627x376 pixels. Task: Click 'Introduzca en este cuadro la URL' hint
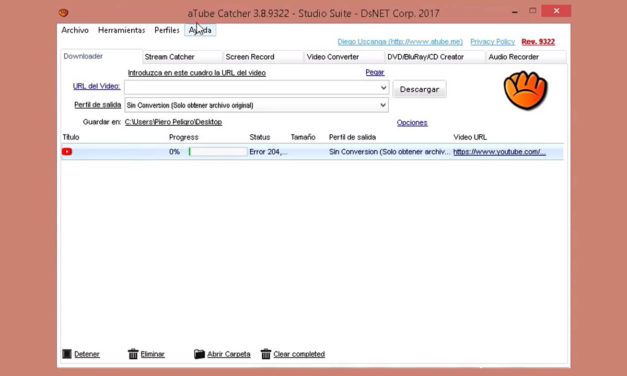196,73
